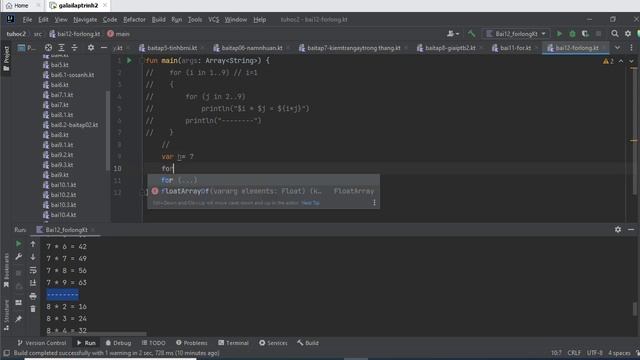Open Project panel options gear
This screenshot has width=640, height=360.
coord(91,48)
